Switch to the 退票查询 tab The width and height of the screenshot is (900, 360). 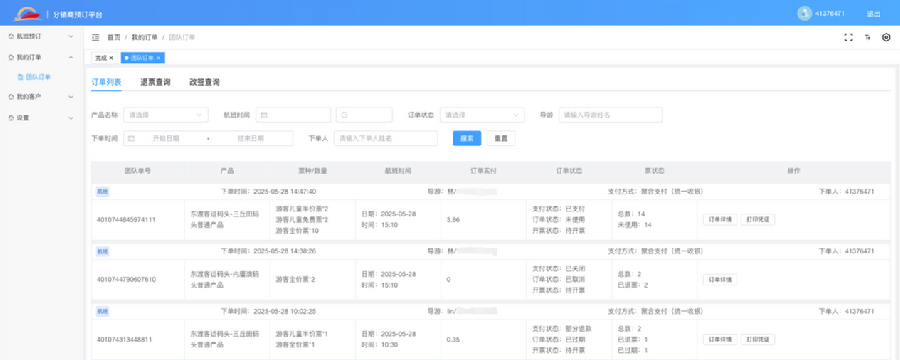(155, 82)
